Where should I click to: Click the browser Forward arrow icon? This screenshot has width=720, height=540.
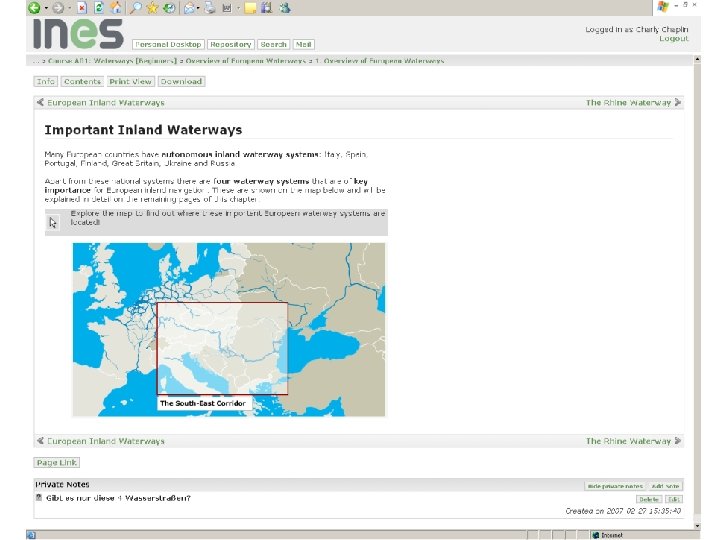tap(58, 8)
